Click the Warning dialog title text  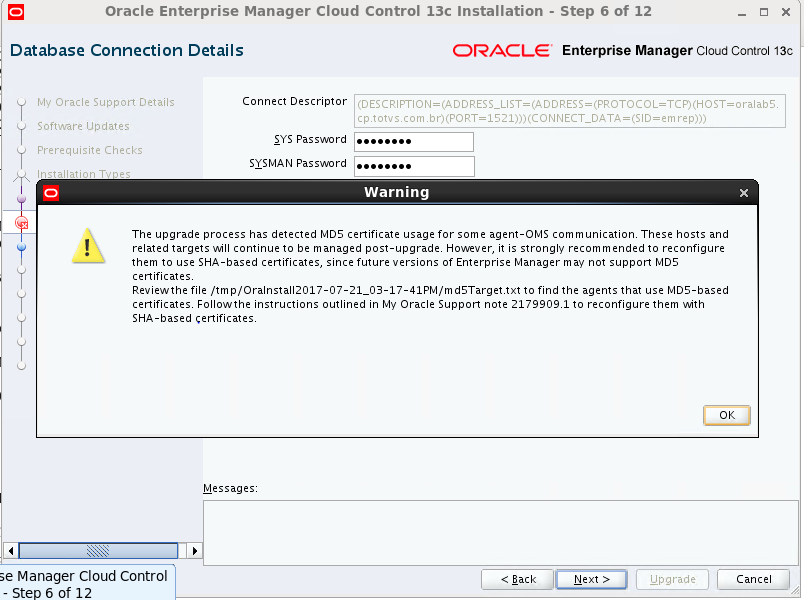click(x=396, y=192)
